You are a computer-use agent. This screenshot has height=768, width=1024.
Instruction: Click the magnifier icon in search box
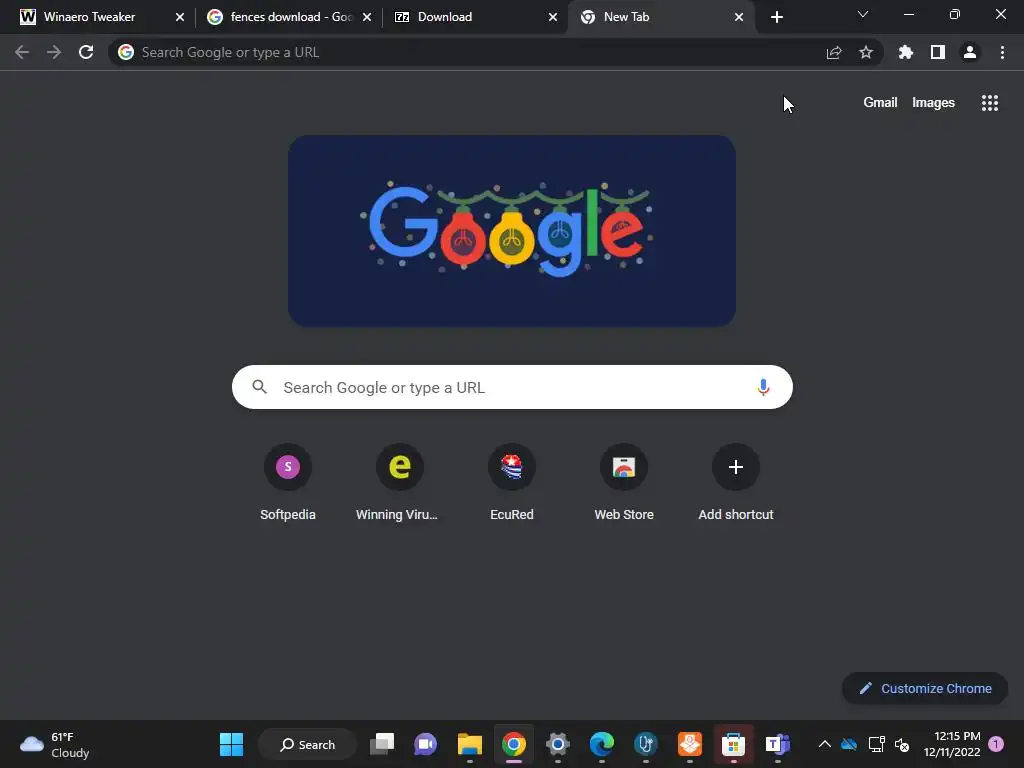[260, 387]
